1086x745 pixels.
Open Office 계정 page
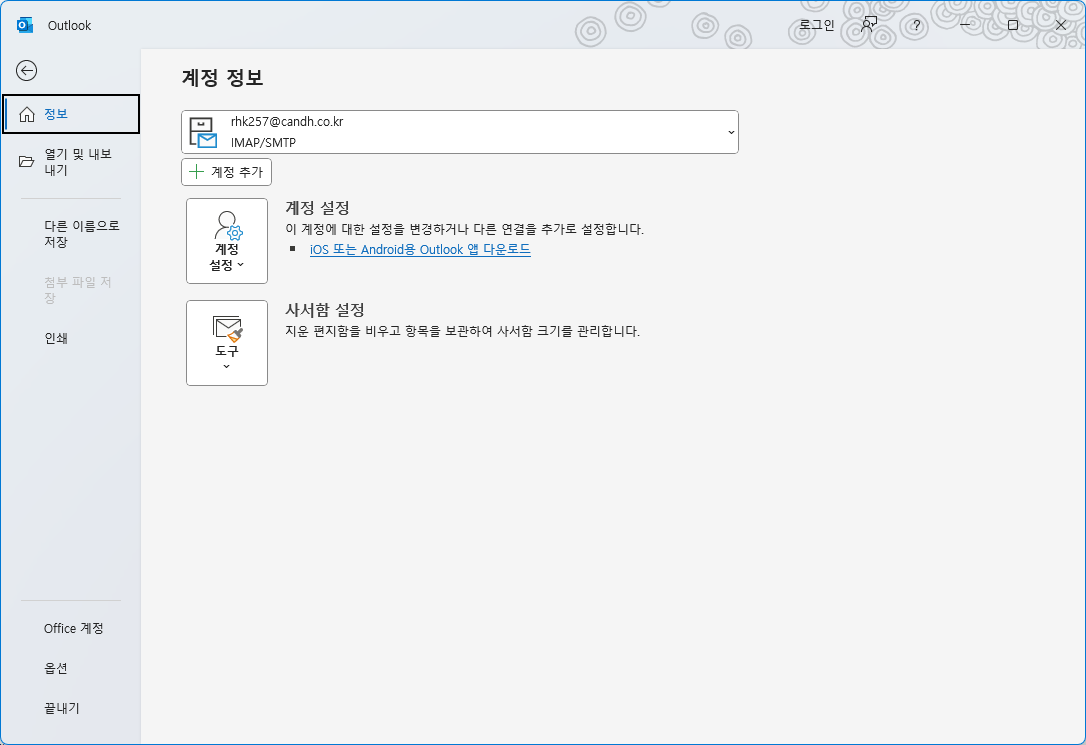click(71, 629)
